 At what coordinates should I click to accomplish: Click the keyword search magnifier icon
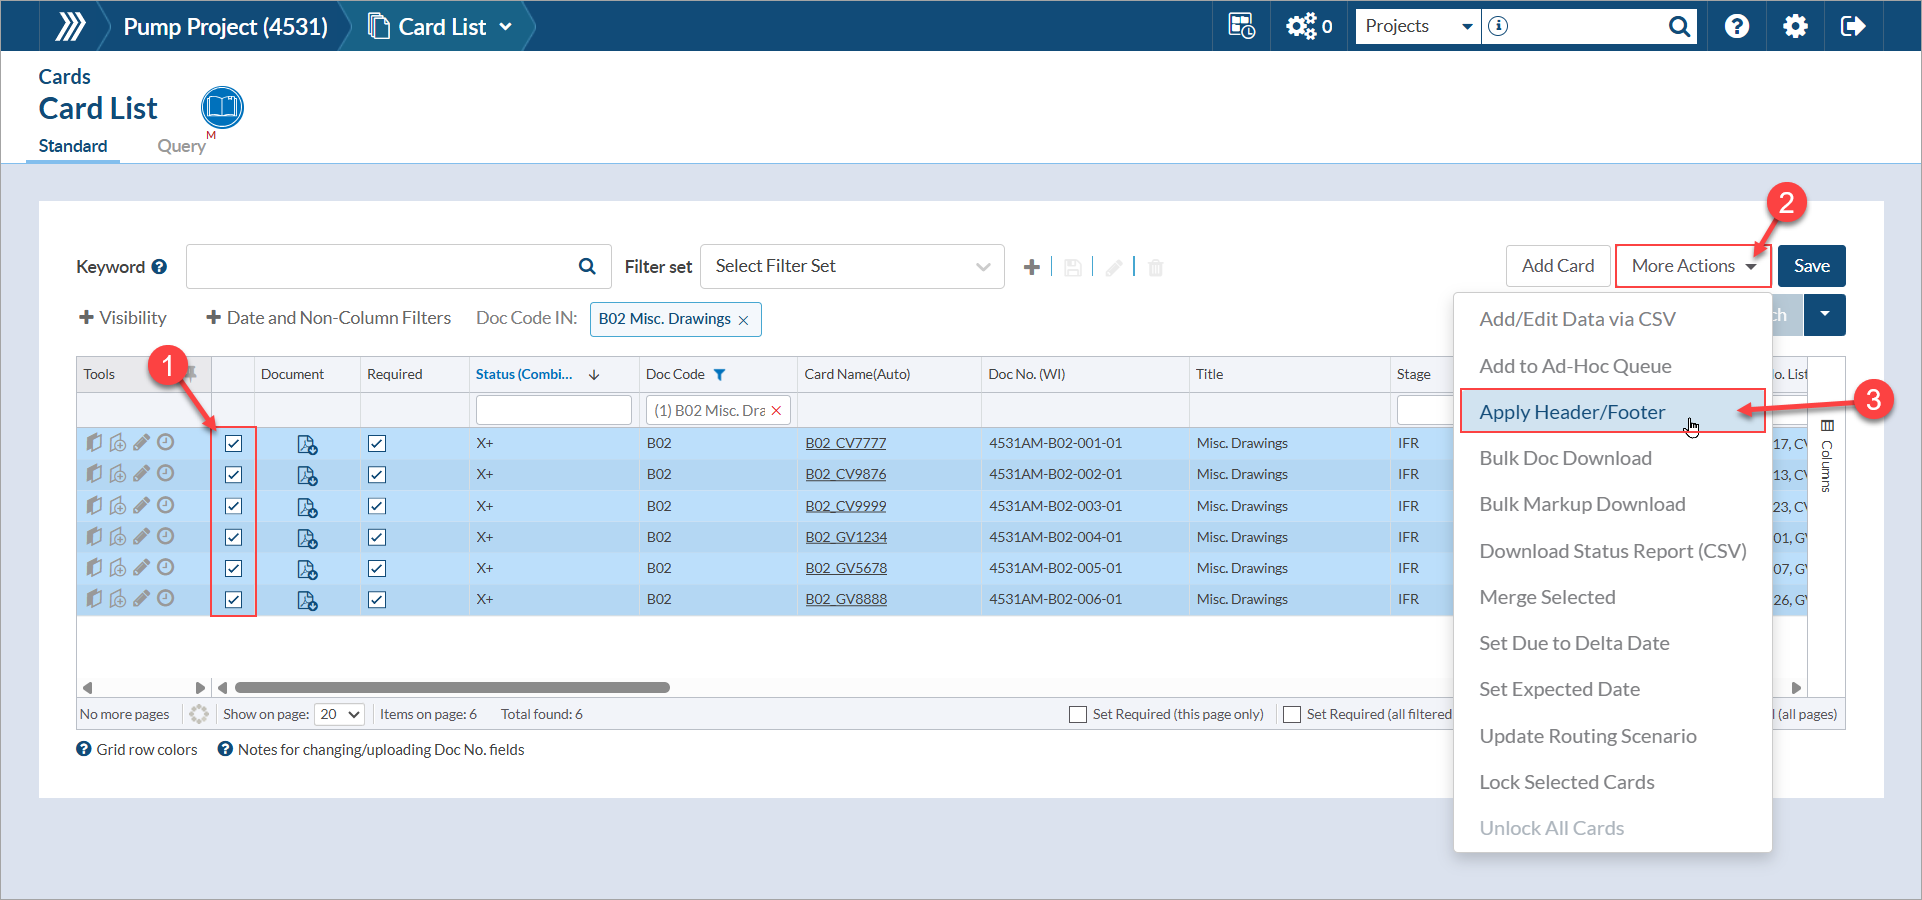pos(587,266)
